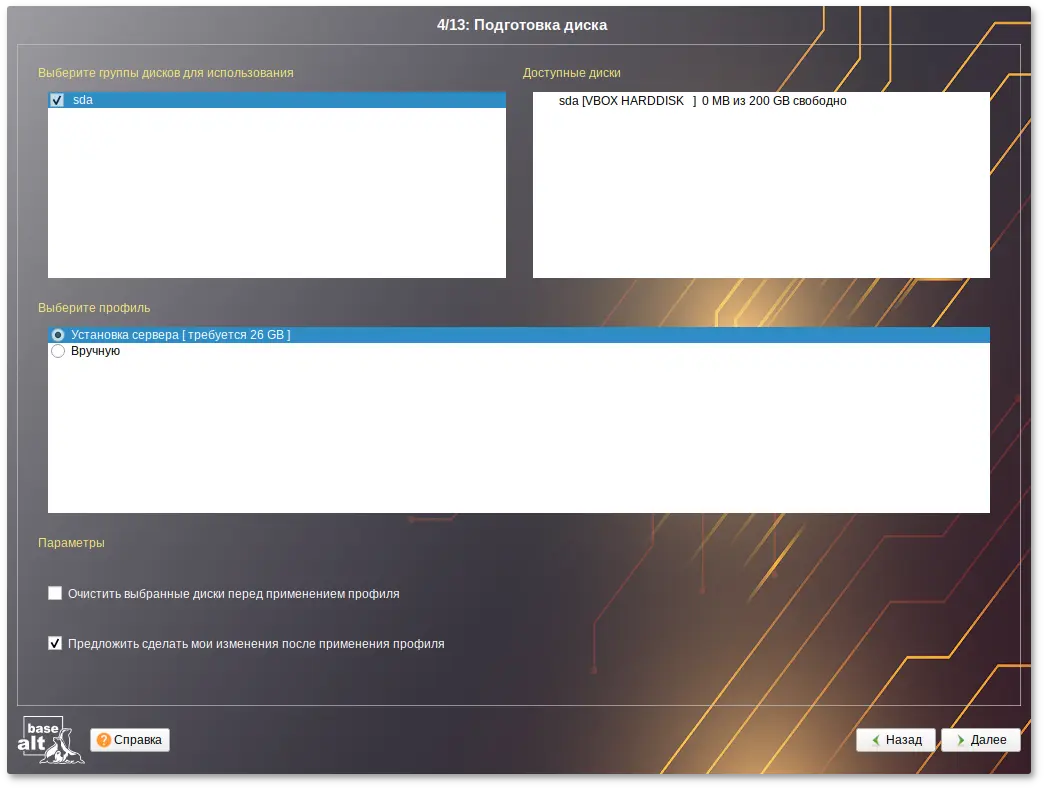The width and height of the screenshot is (1044, 788).
Task: Click the Вручную profile label text
Action: 95,351
